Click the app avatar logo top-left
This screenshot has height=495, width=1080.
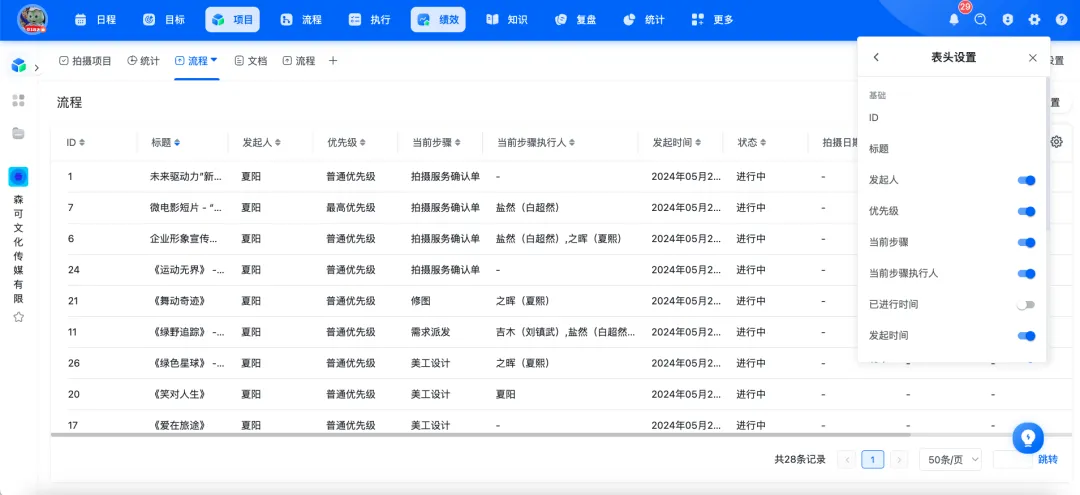tap(32, 19)
